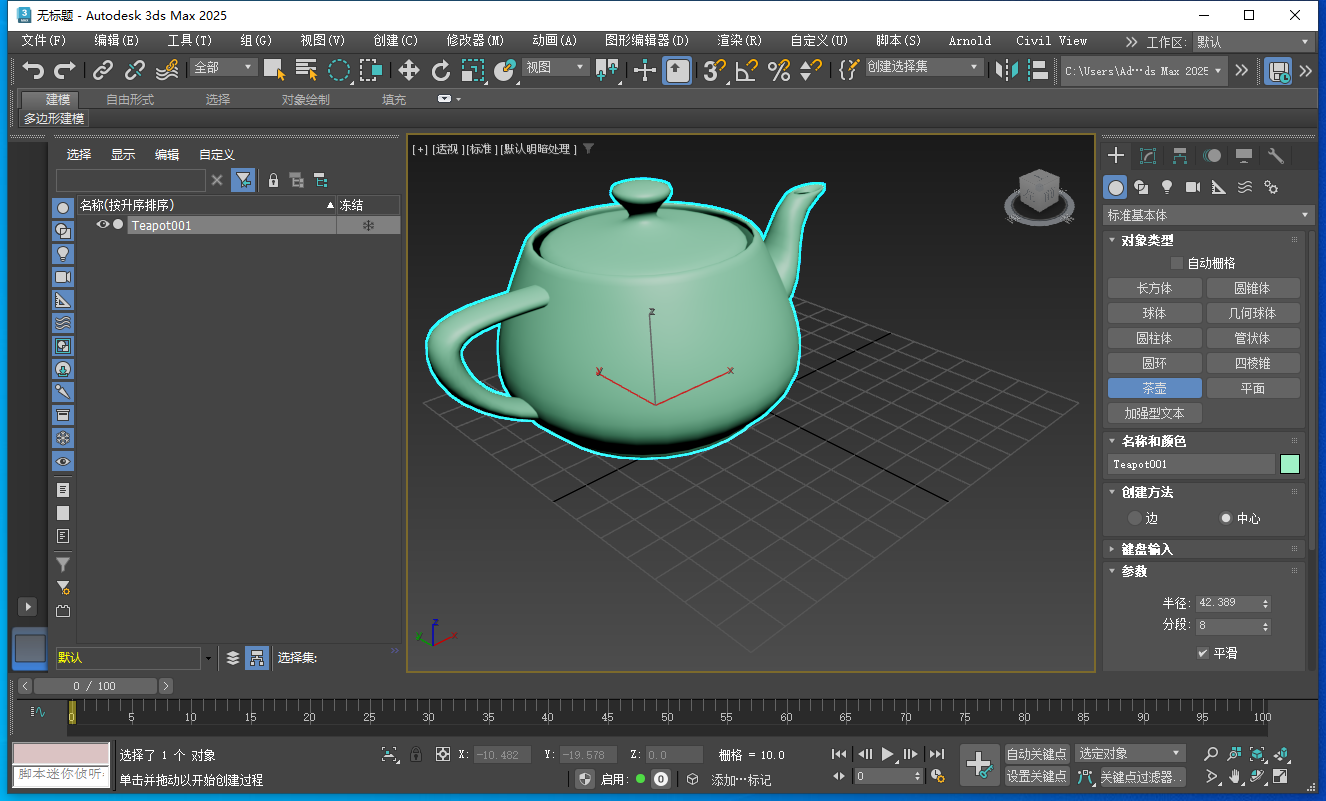The image size is (1326, 801).
Task: Click the 长方体 creation button
Action: 1154,287
